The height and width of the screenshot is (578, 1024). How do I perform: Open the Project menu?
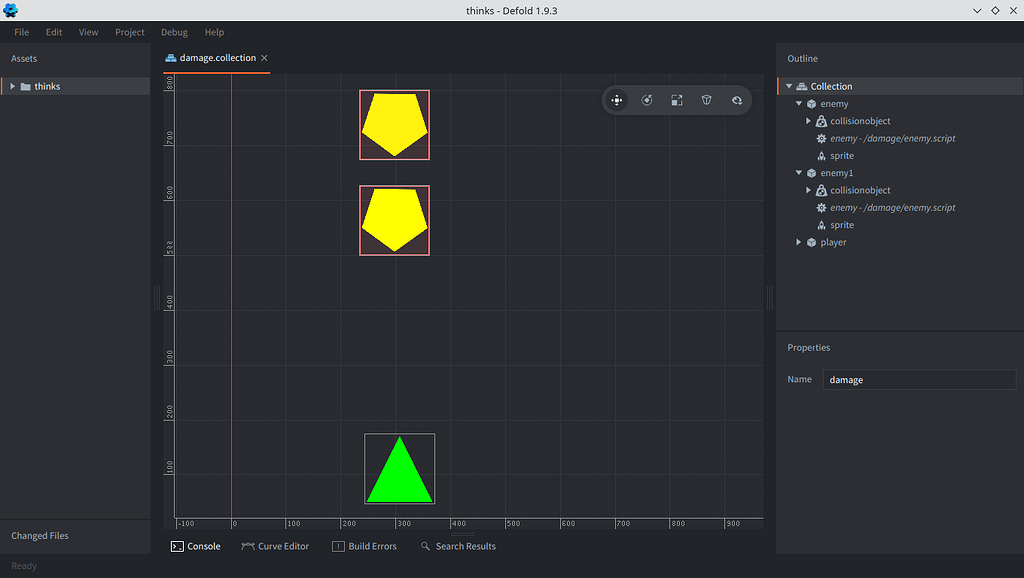(x=129, y=32)
